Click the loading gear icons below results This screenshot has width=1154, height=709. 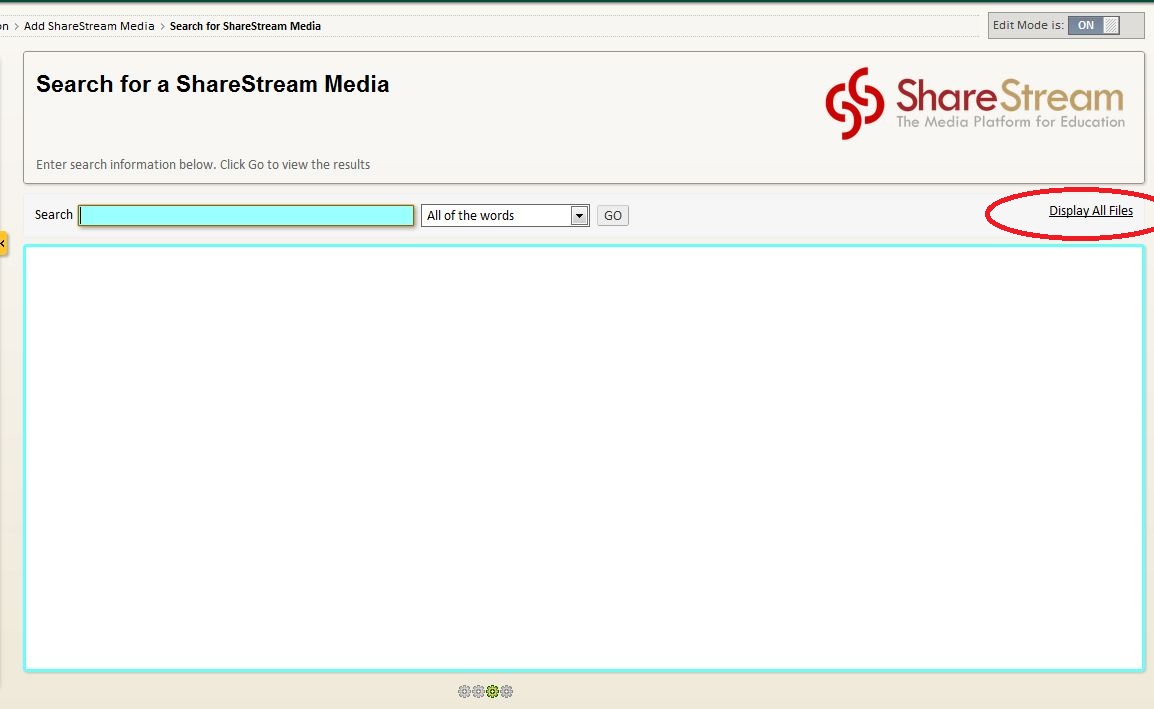pos(485,691)
